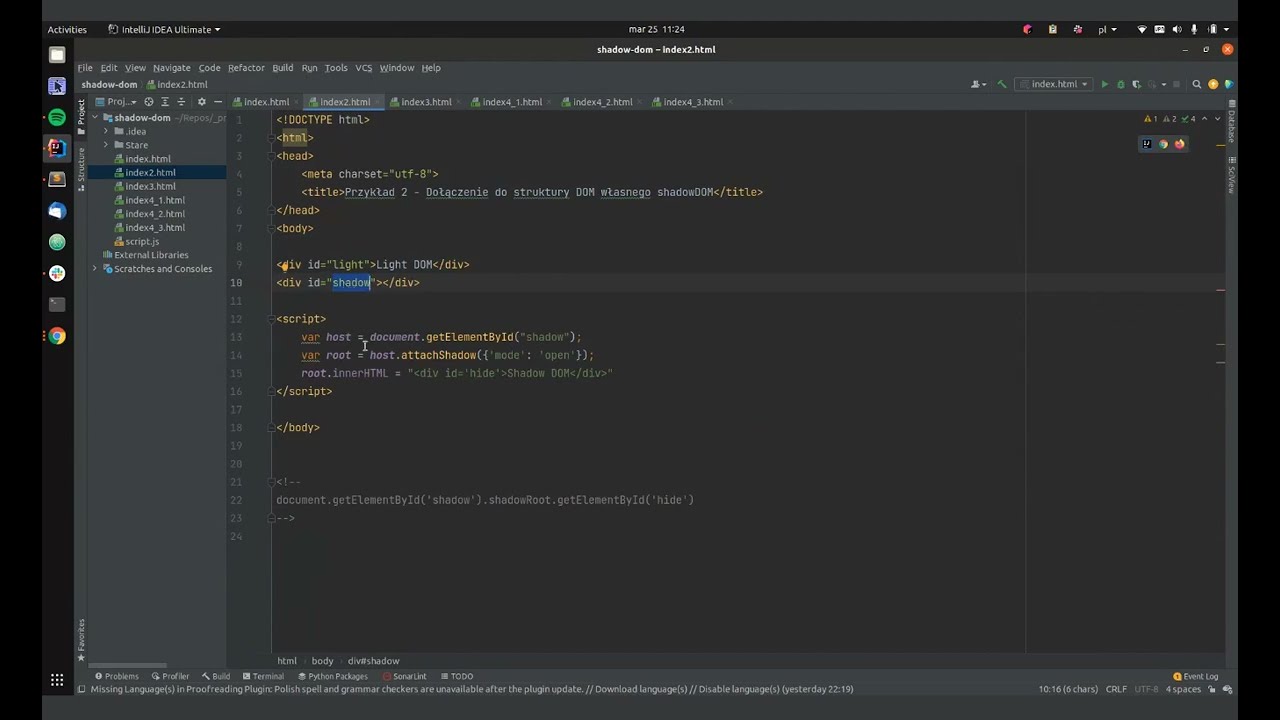The width and height of the screenshot is (1280, 720).
Task: Open the Refactor menu
Action: [246, 68]
